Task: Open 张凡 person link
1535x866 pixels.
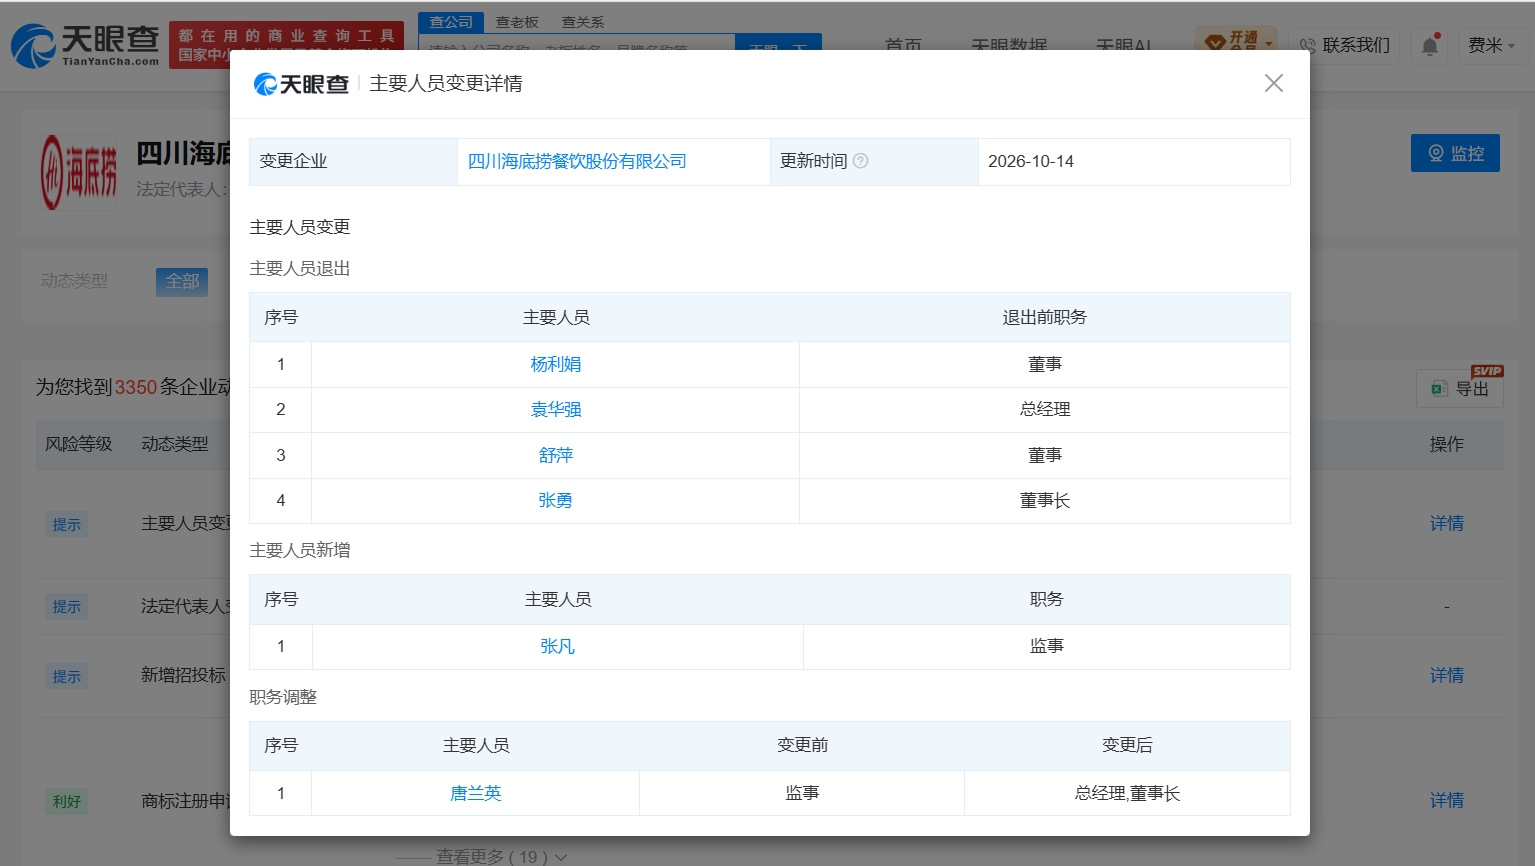Action: click(x=558, y=646)
